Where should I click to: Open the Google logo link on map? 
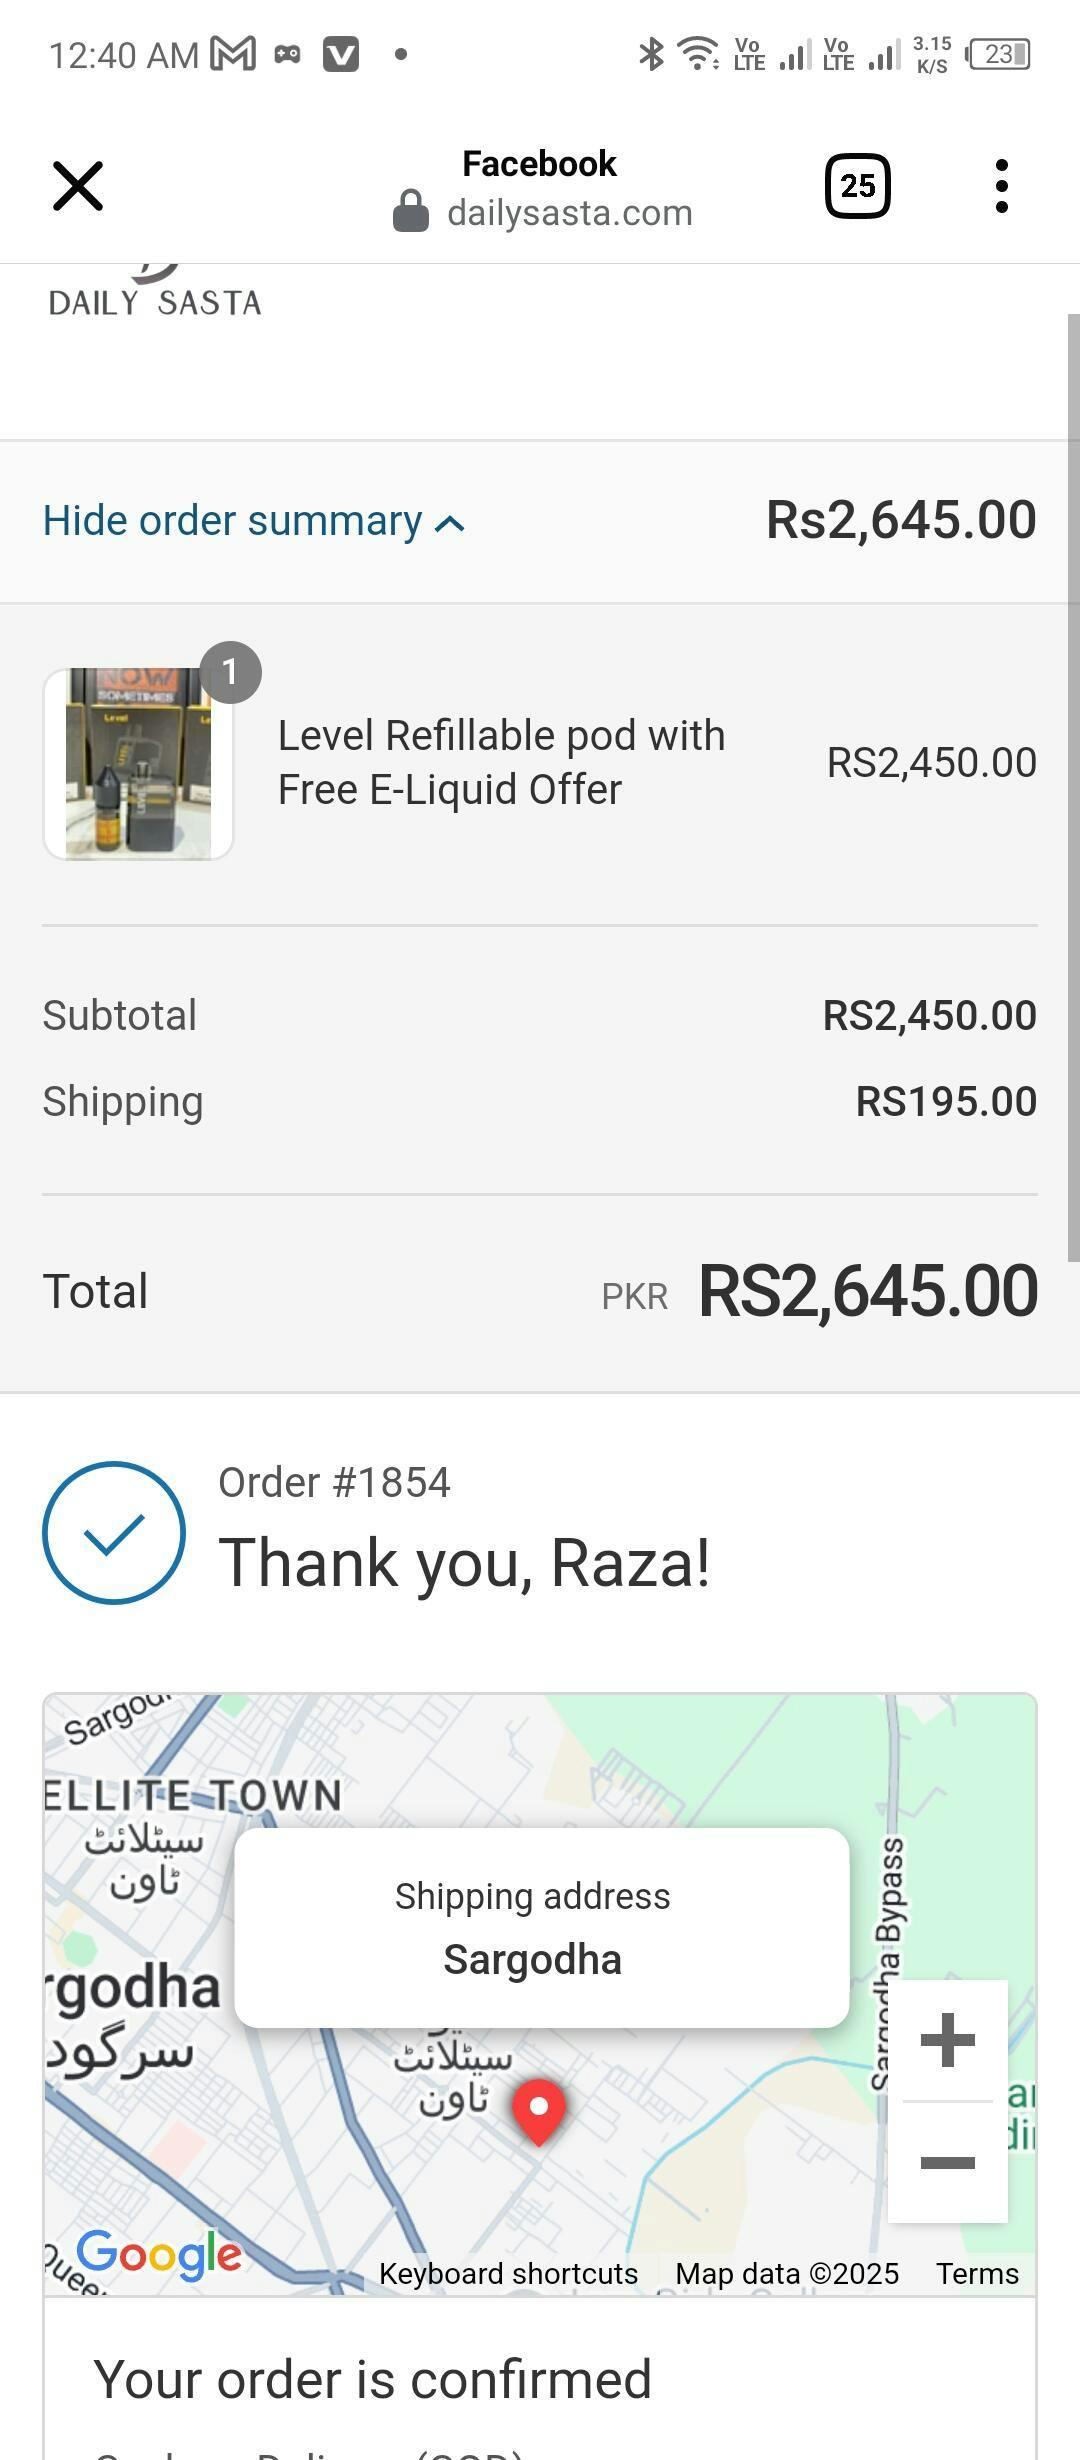(159, 2255)
